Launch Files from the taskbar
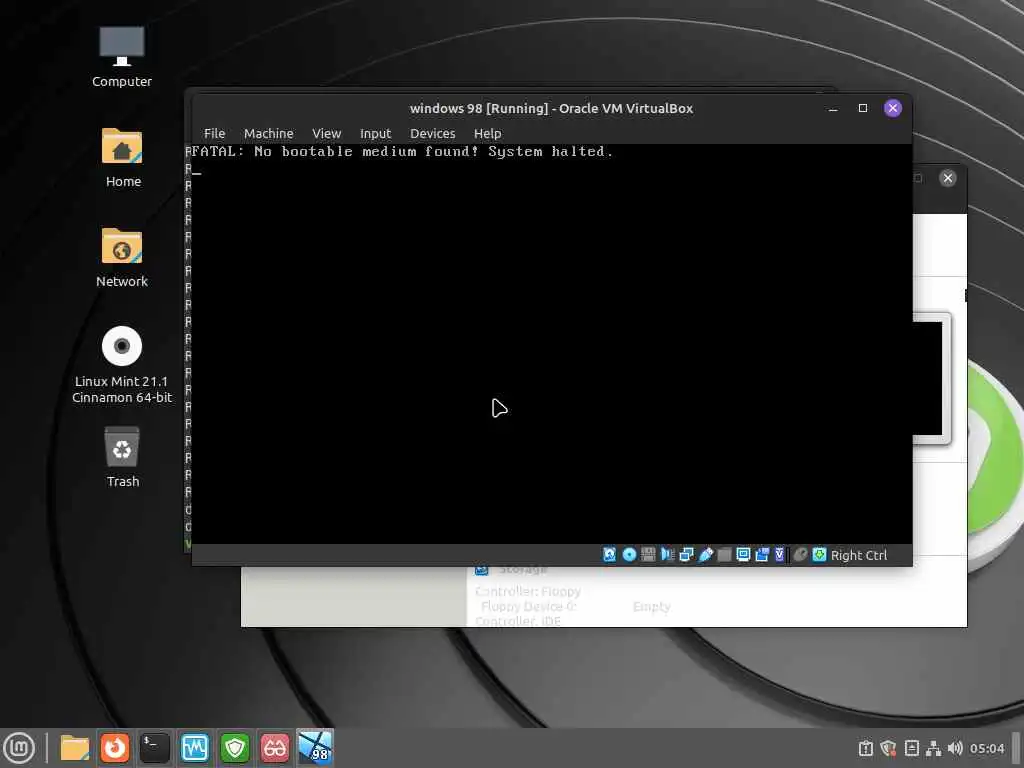The image size is (1024, 768). point(74,748)
